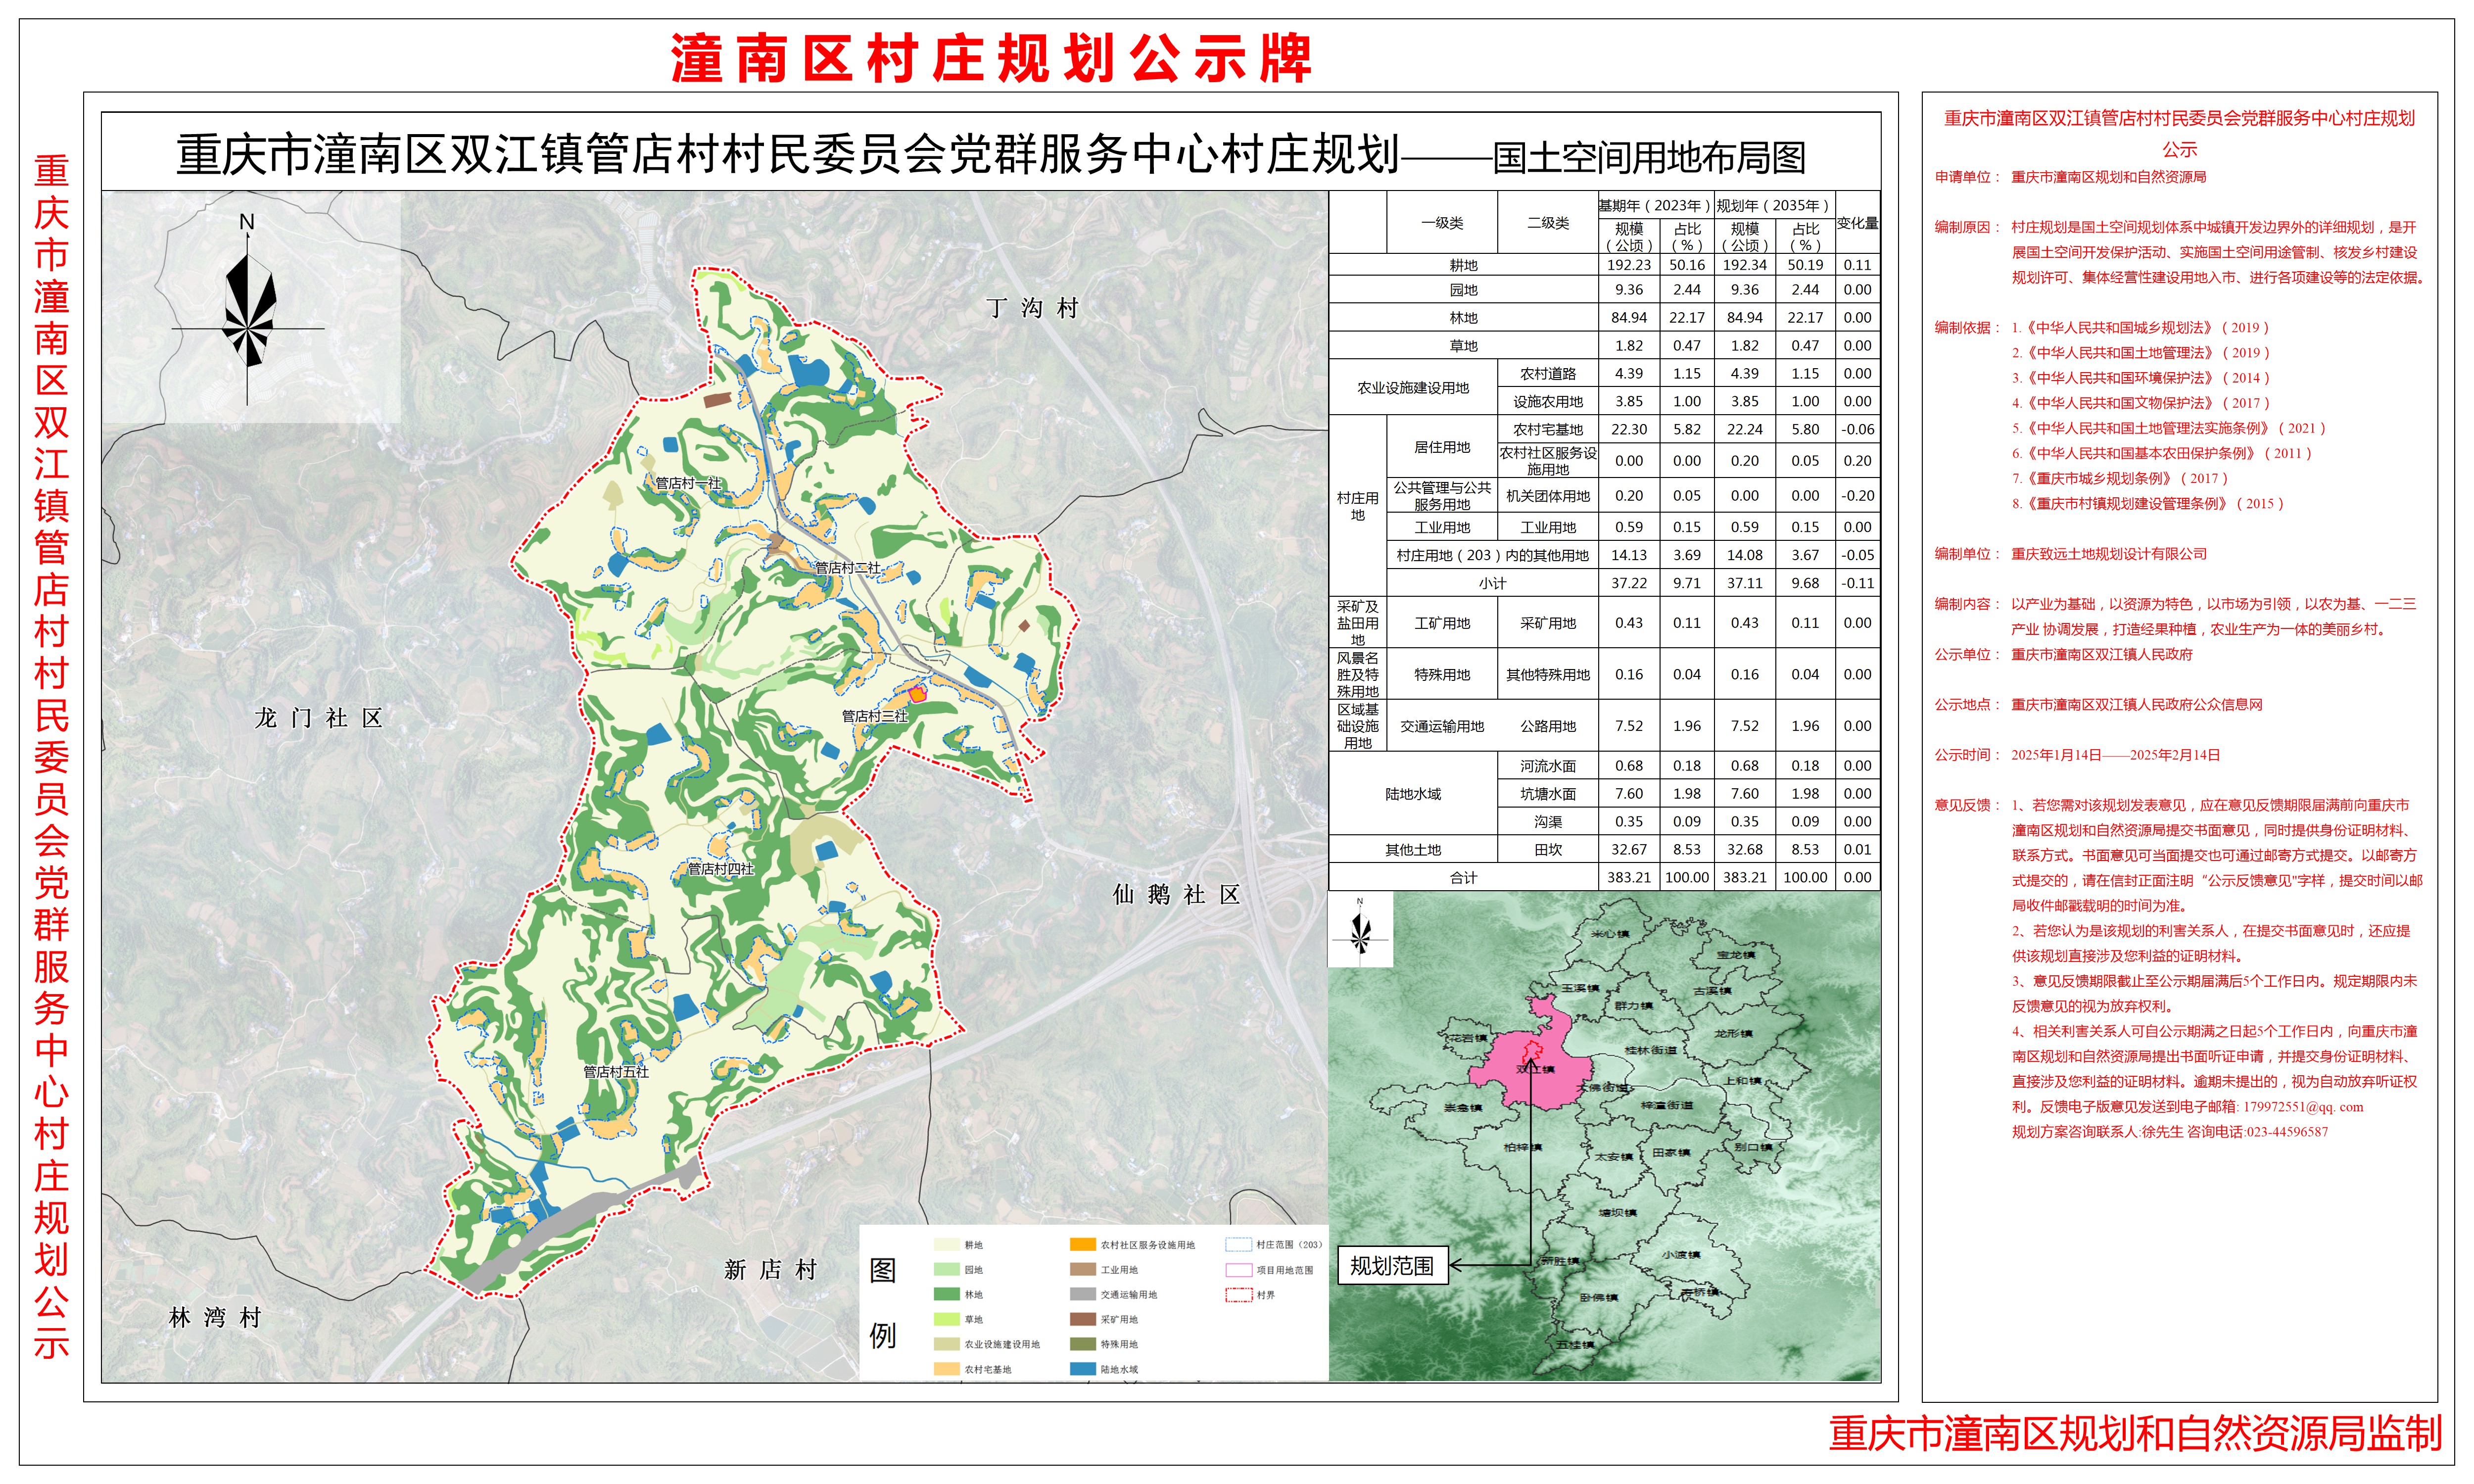
Task: Click the 宝龙镇 label on the inset map
Action: pos(1736,955)
